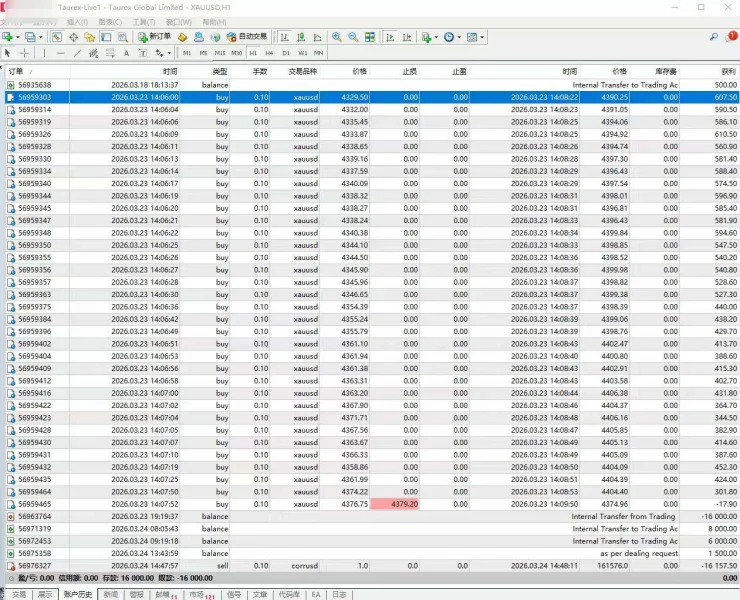This screenshot has height=600, width=740.
Task: Switch to H1 timeframe
Action: tap(253, 53)
